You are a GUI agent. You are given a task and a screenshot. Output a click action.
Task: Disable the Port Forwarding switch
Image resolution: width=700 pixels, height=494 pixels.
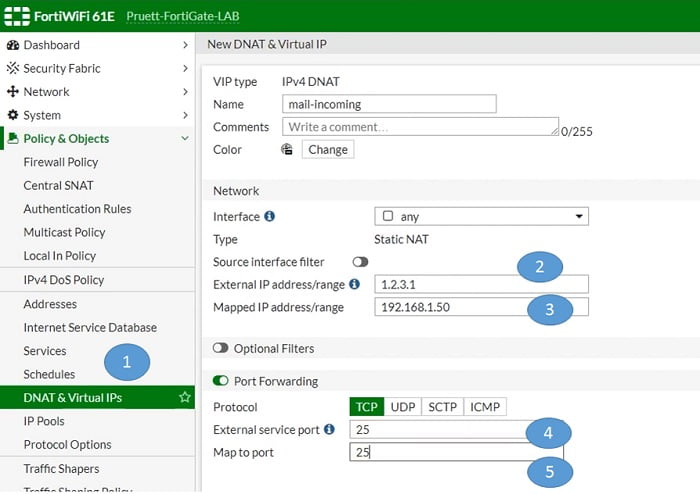click(x=221, y=381)
